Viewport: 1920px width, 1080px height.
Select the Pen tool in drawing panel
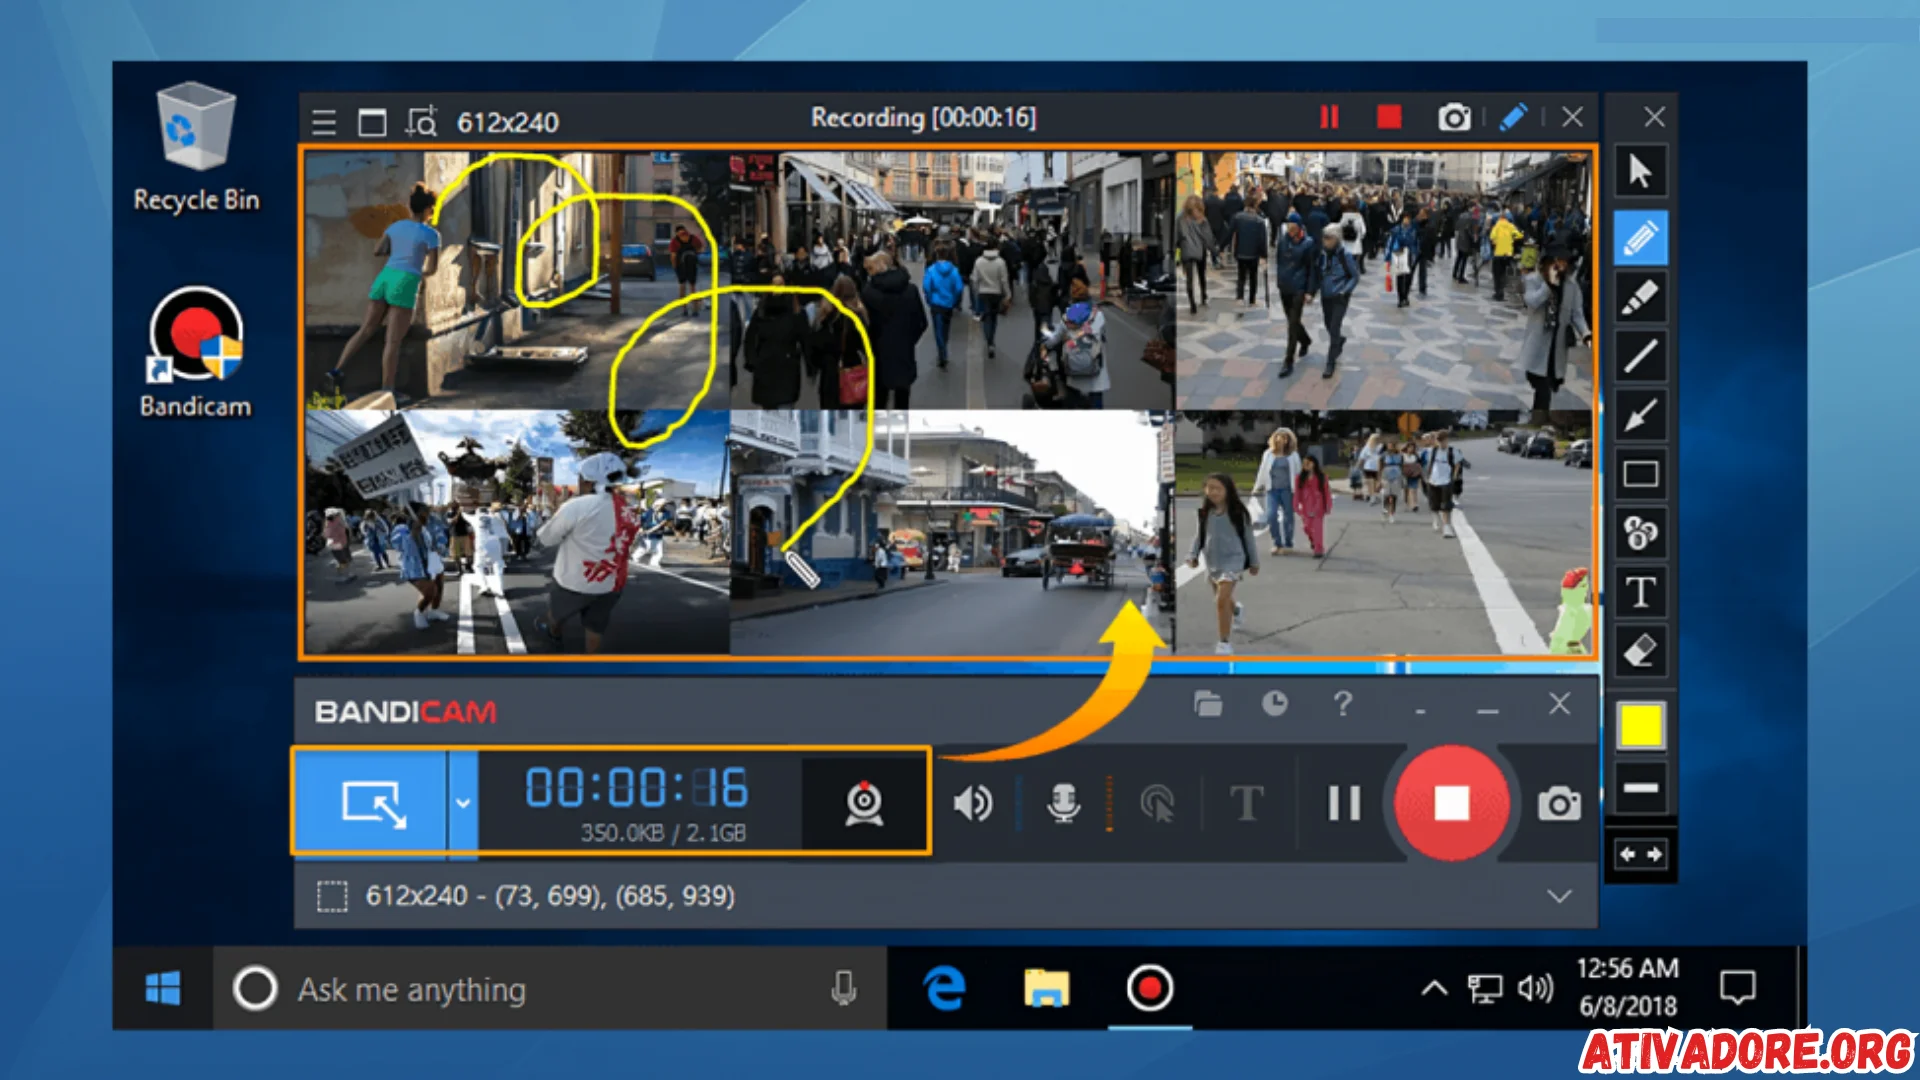1640,238
